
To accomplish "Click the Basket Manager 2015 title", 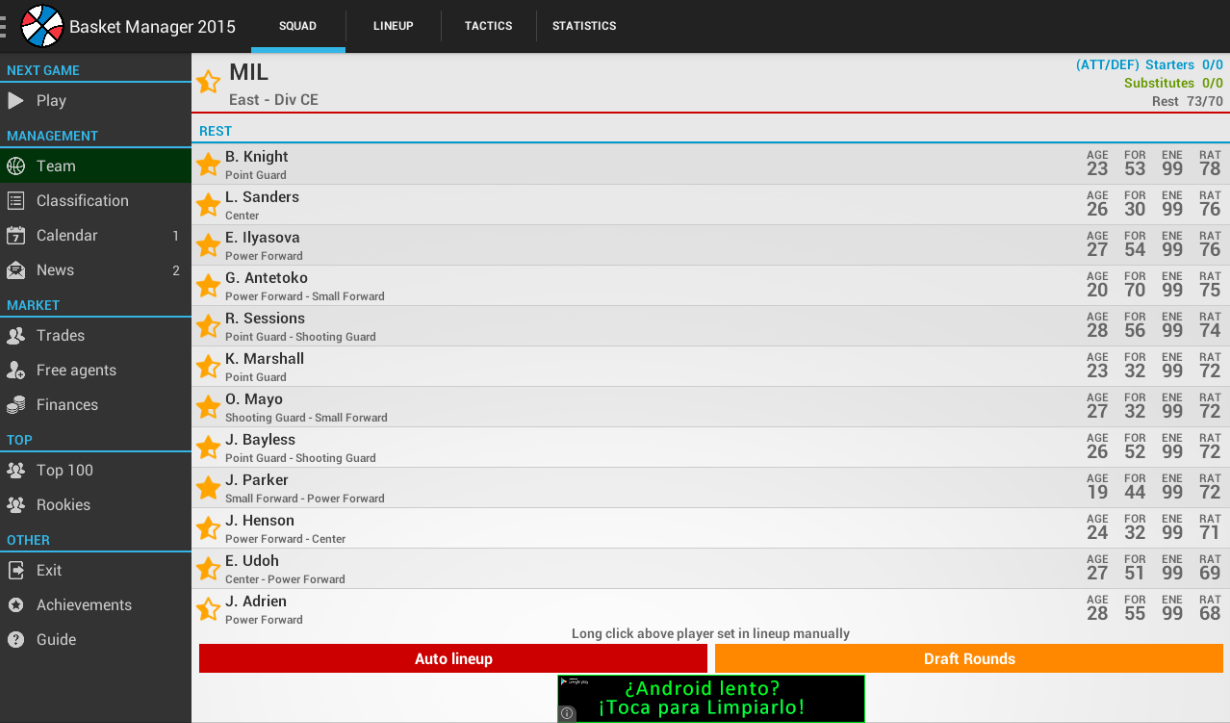I will (152, 27).
